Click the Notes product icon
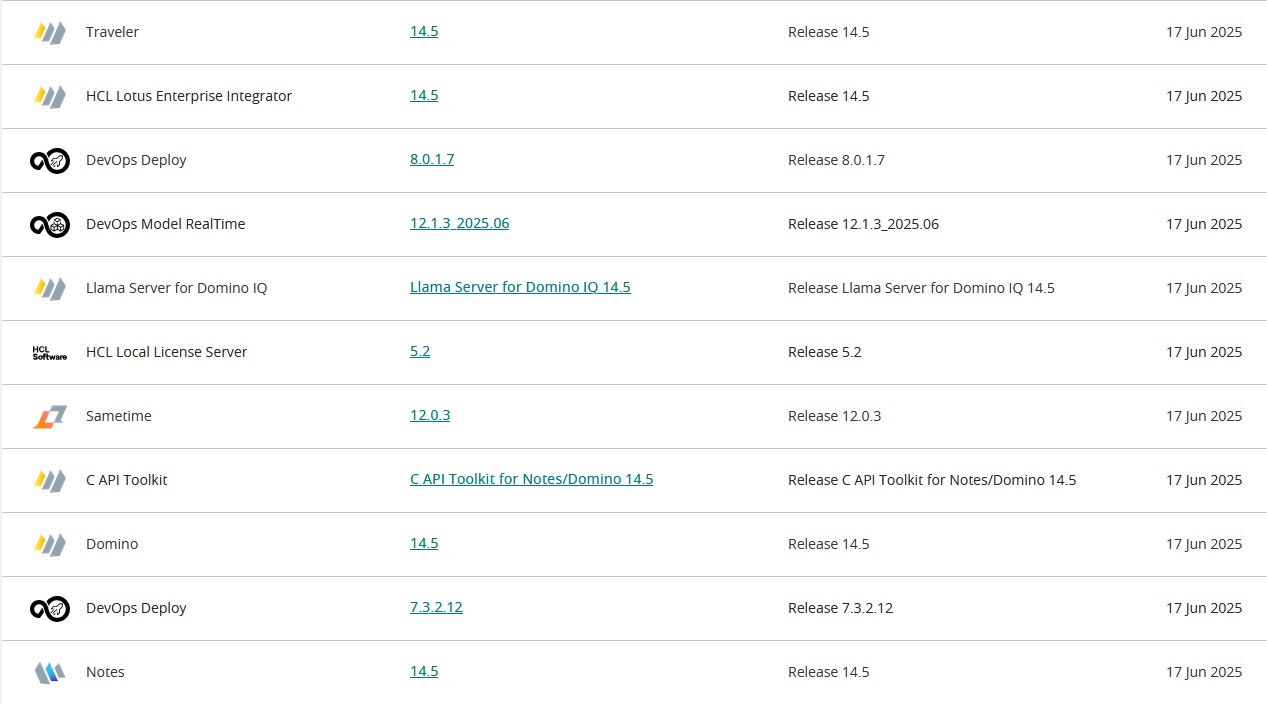 [x=49, y=672]
